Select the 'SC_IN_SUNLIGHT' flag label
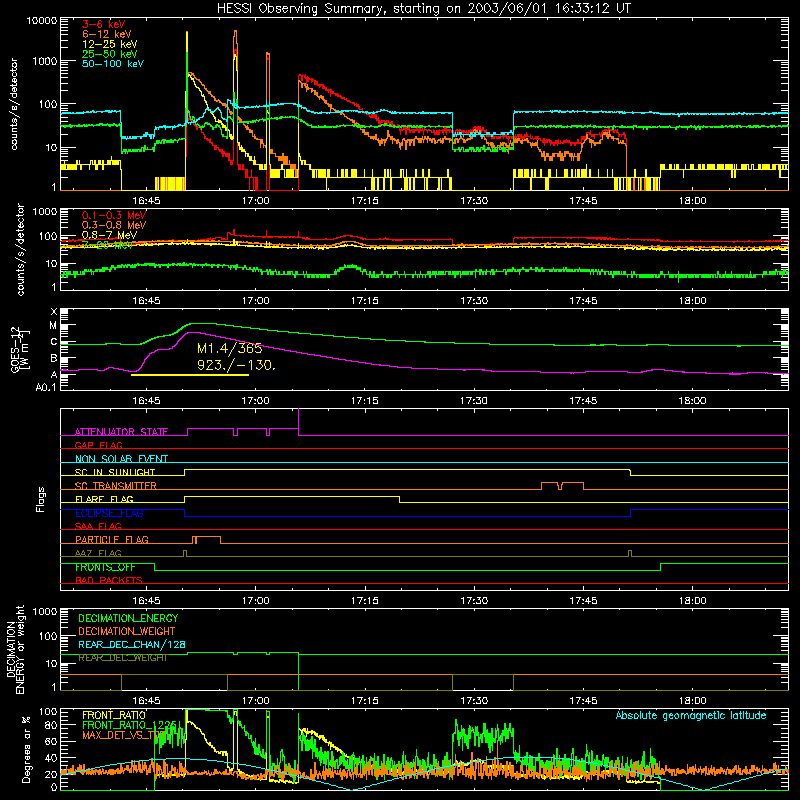The height and width of the screenshot is (800, 800). [x=115, y=472]
